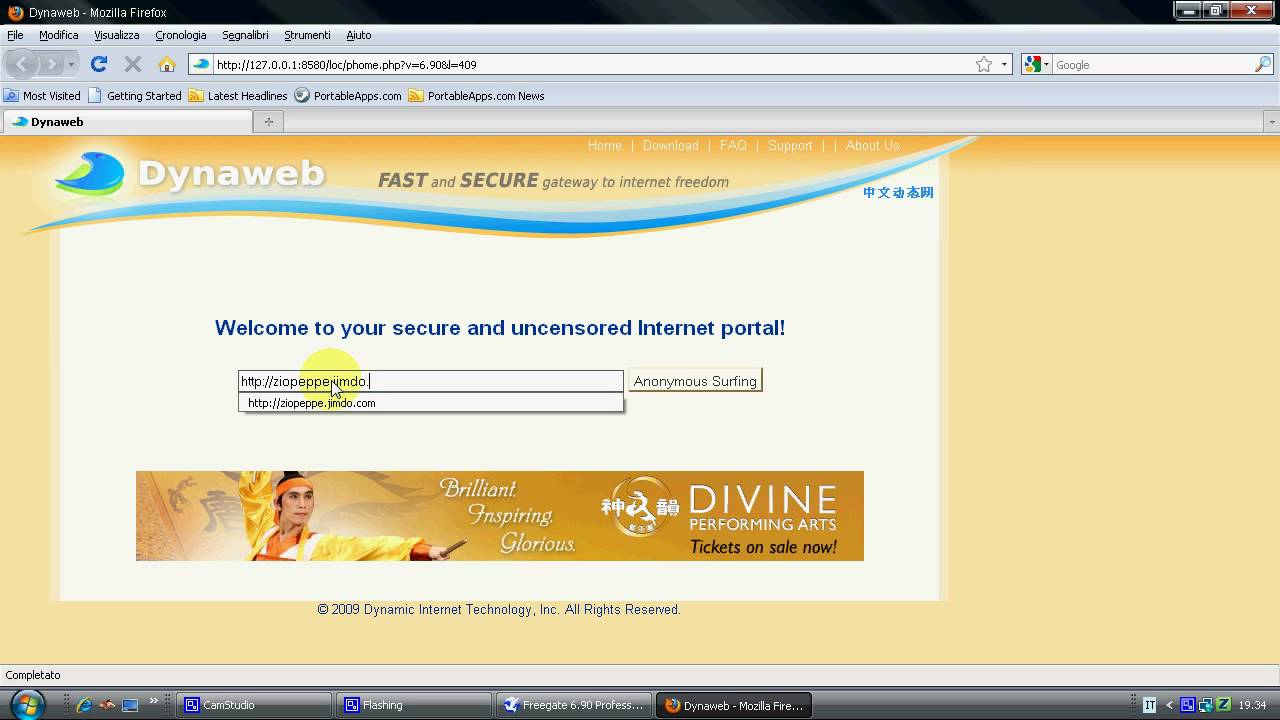Switch to the CamStudio taskbar window
The width and height of the screenshot is (1280, 720).
254,705
